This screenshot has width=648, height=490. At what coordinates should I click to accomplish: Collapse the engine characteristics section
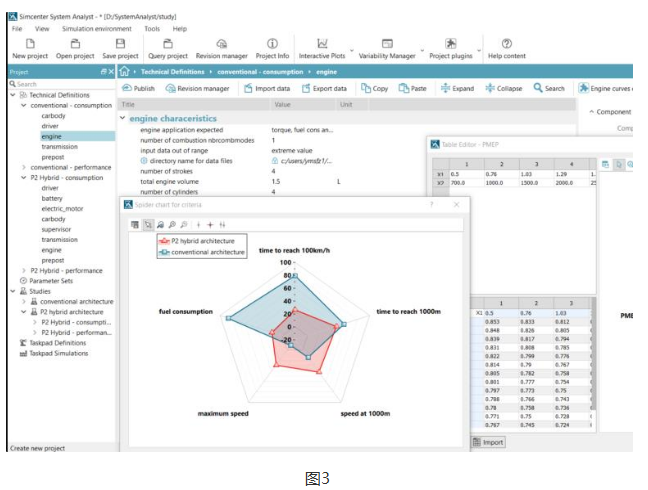[122, 118]
